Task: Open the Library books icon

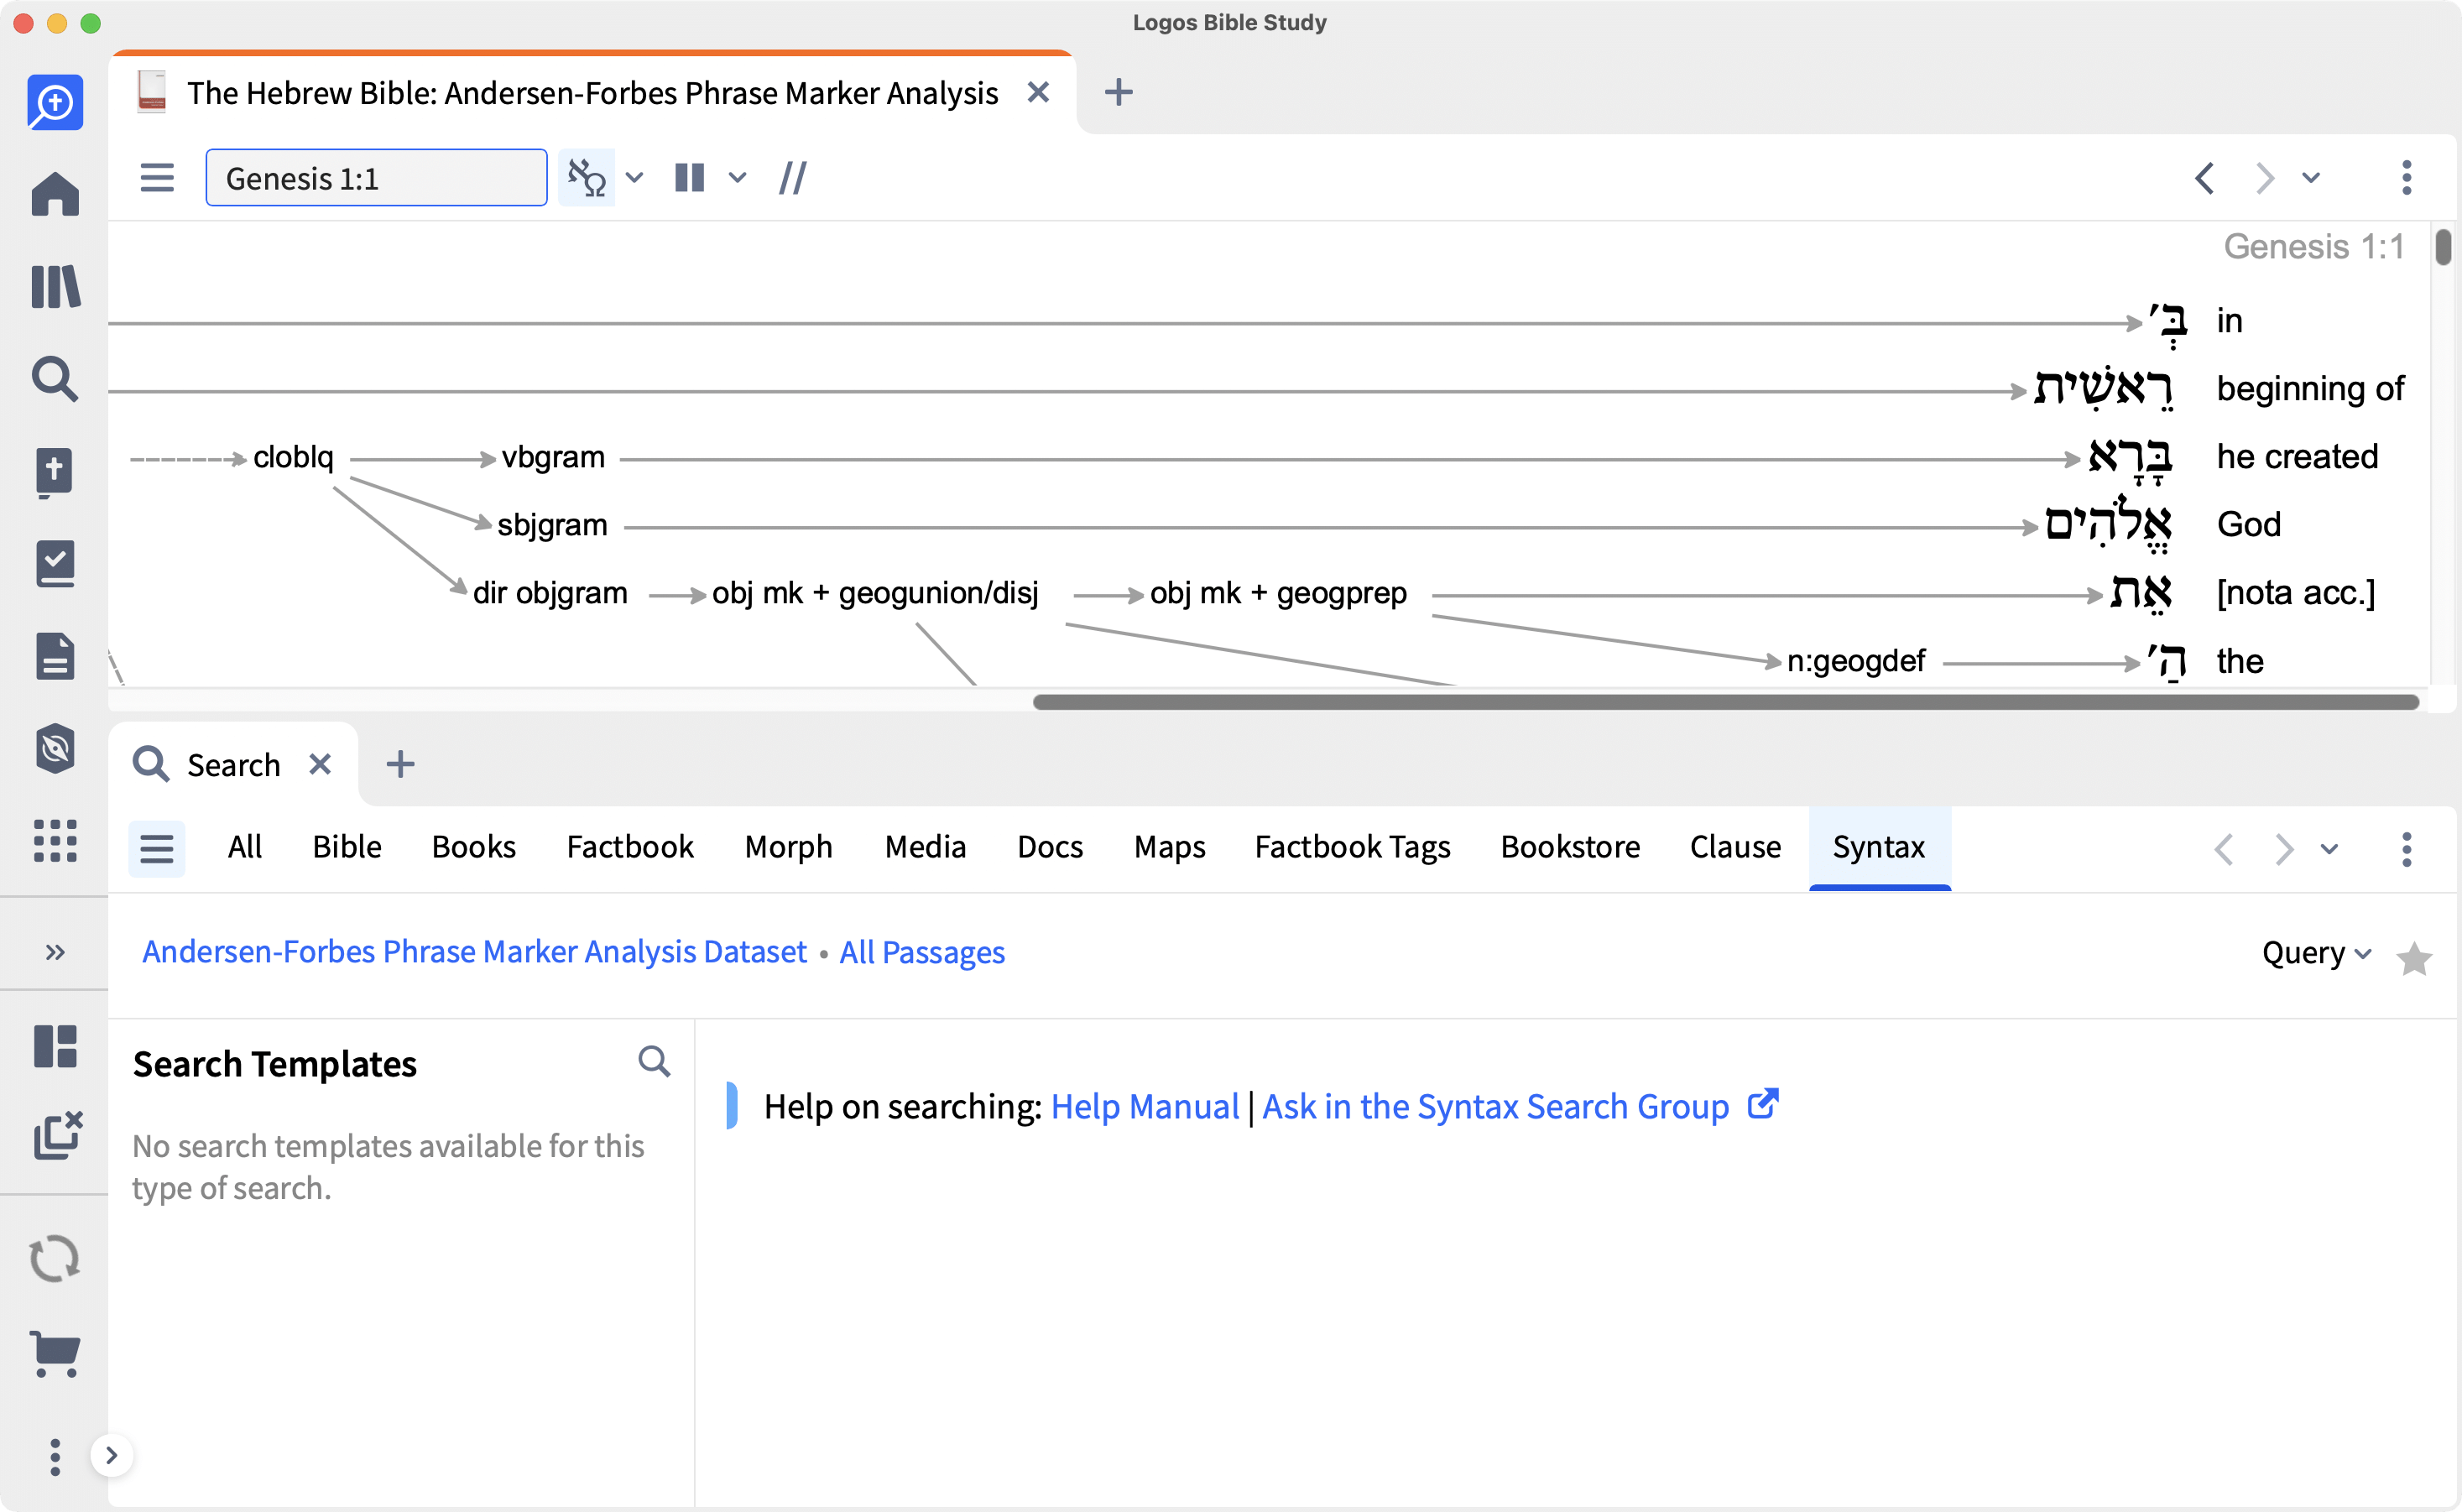Action: click(55, 286)
